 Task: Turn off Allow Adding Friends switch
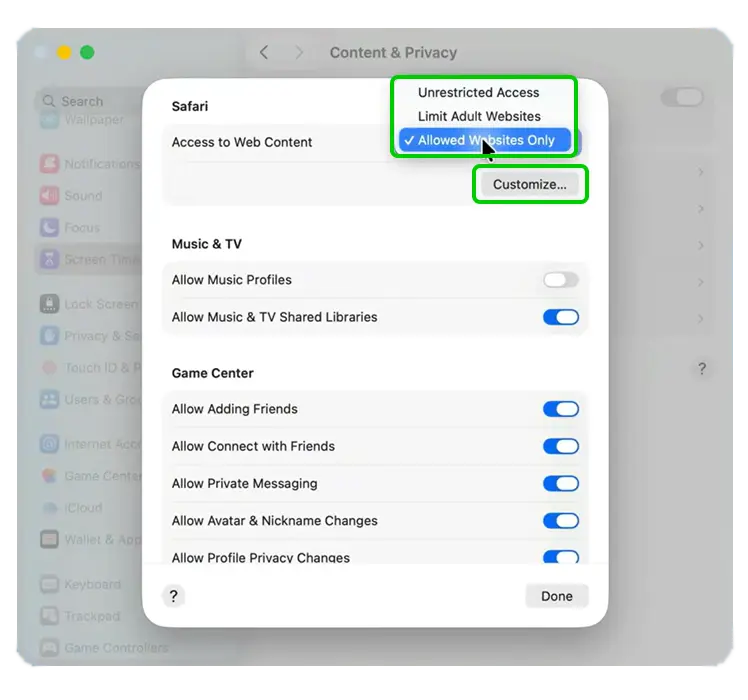click(x=560, y=409)
